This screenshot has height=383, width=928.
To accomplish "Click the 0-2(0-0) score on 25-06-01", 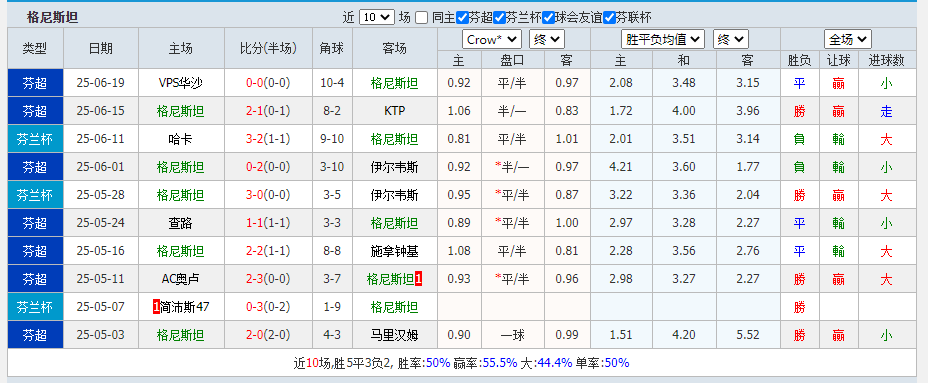I will point(268,168).
